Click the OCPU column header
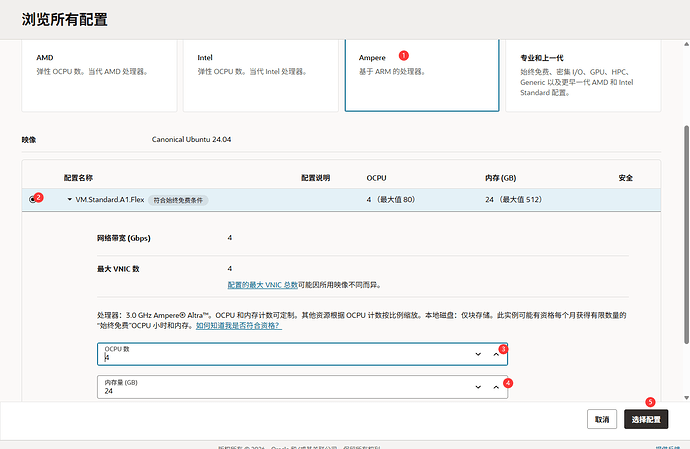The height and width of the screenshot is (449, 690). (x=376, y=178)
